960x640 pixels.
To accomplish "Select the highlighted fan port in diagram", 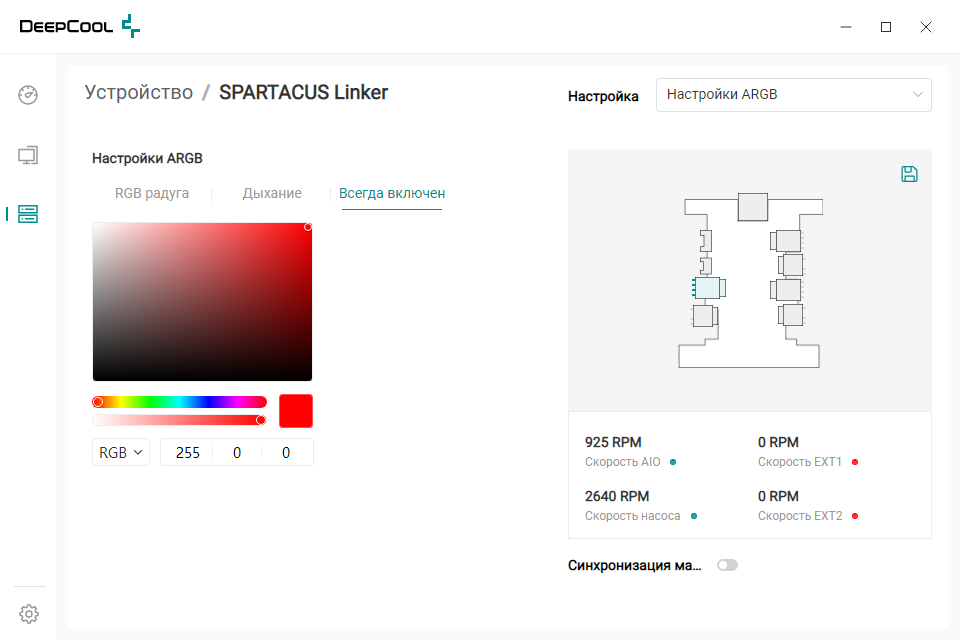I will point(709,288).
